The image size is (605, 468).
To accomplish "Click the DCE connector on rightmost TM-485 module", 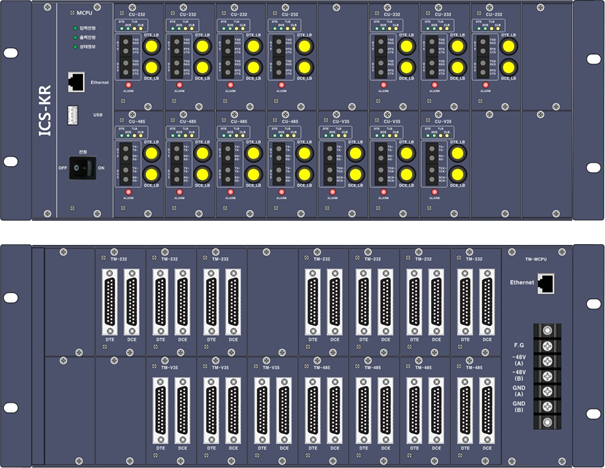I will (x=486, y=408).
